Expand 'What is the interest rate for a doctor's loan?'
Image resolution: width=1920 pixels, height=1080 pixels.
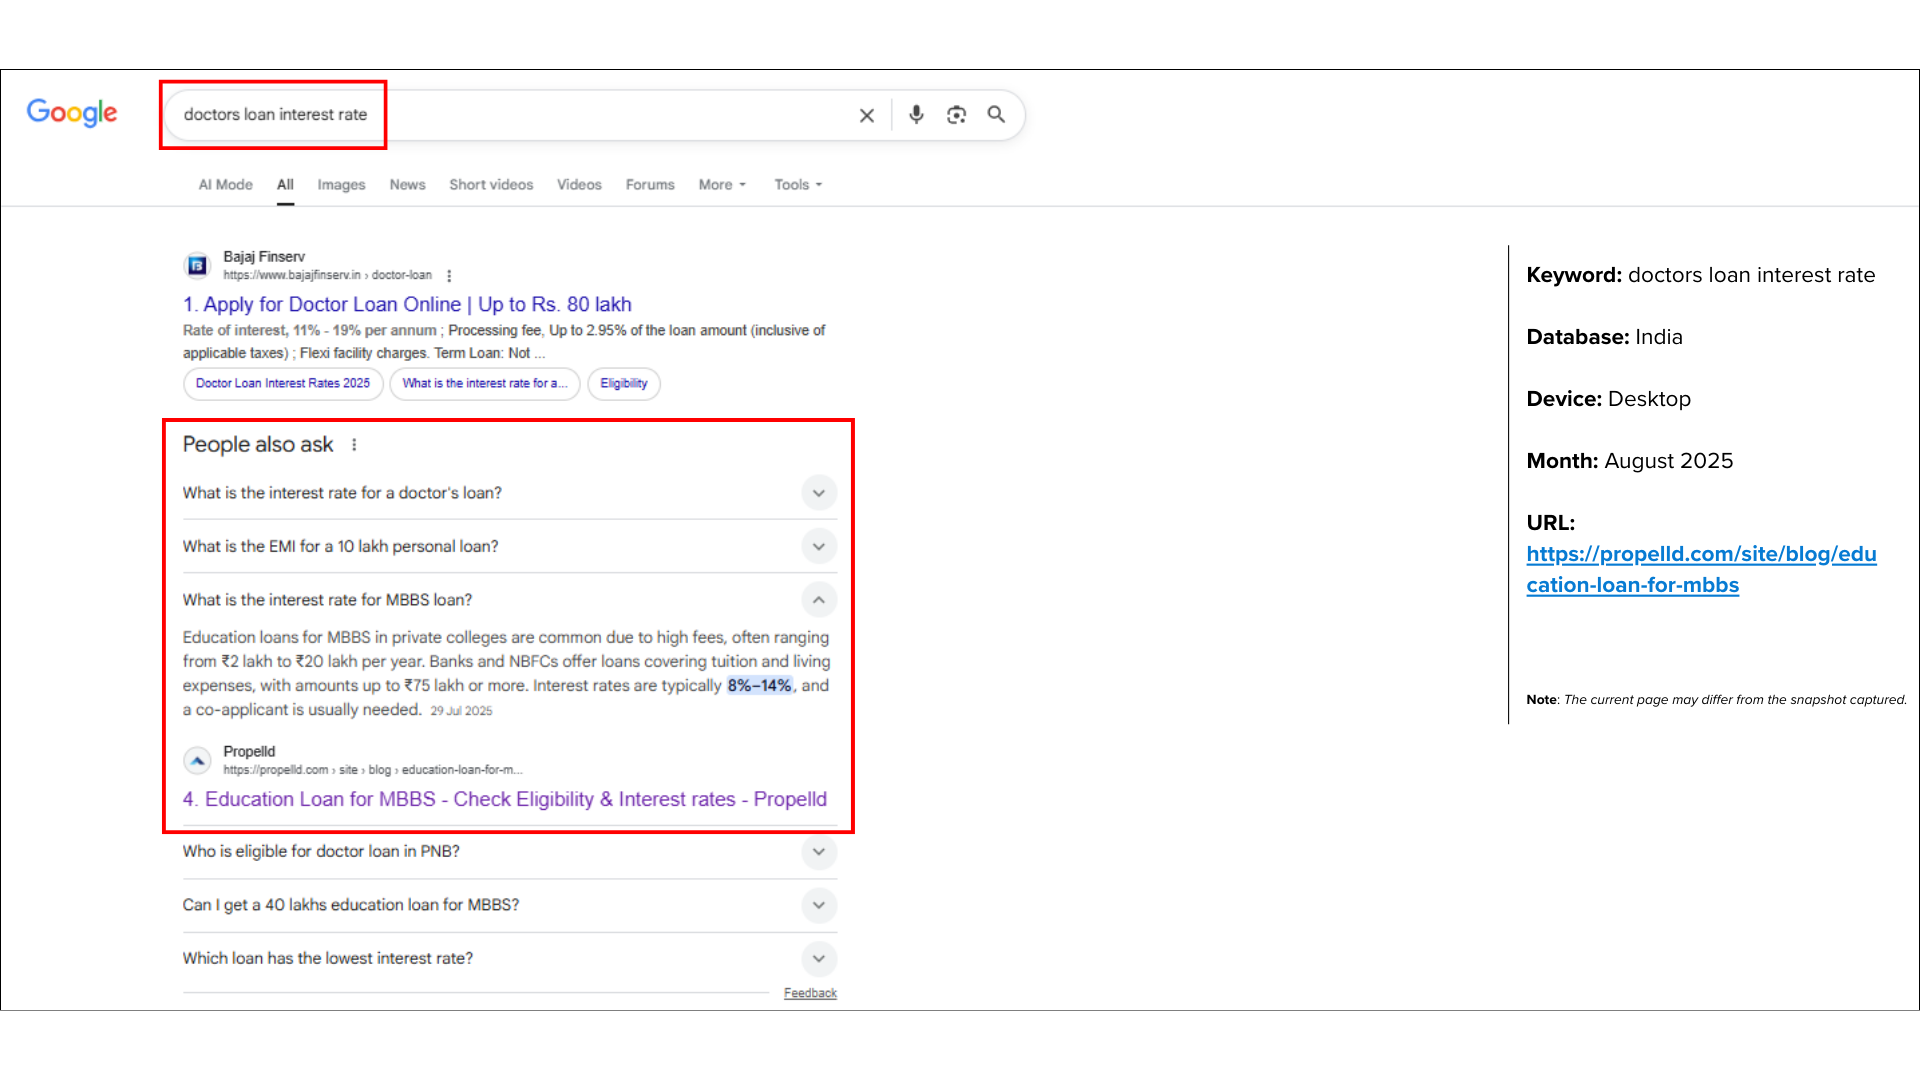[818, 493]
